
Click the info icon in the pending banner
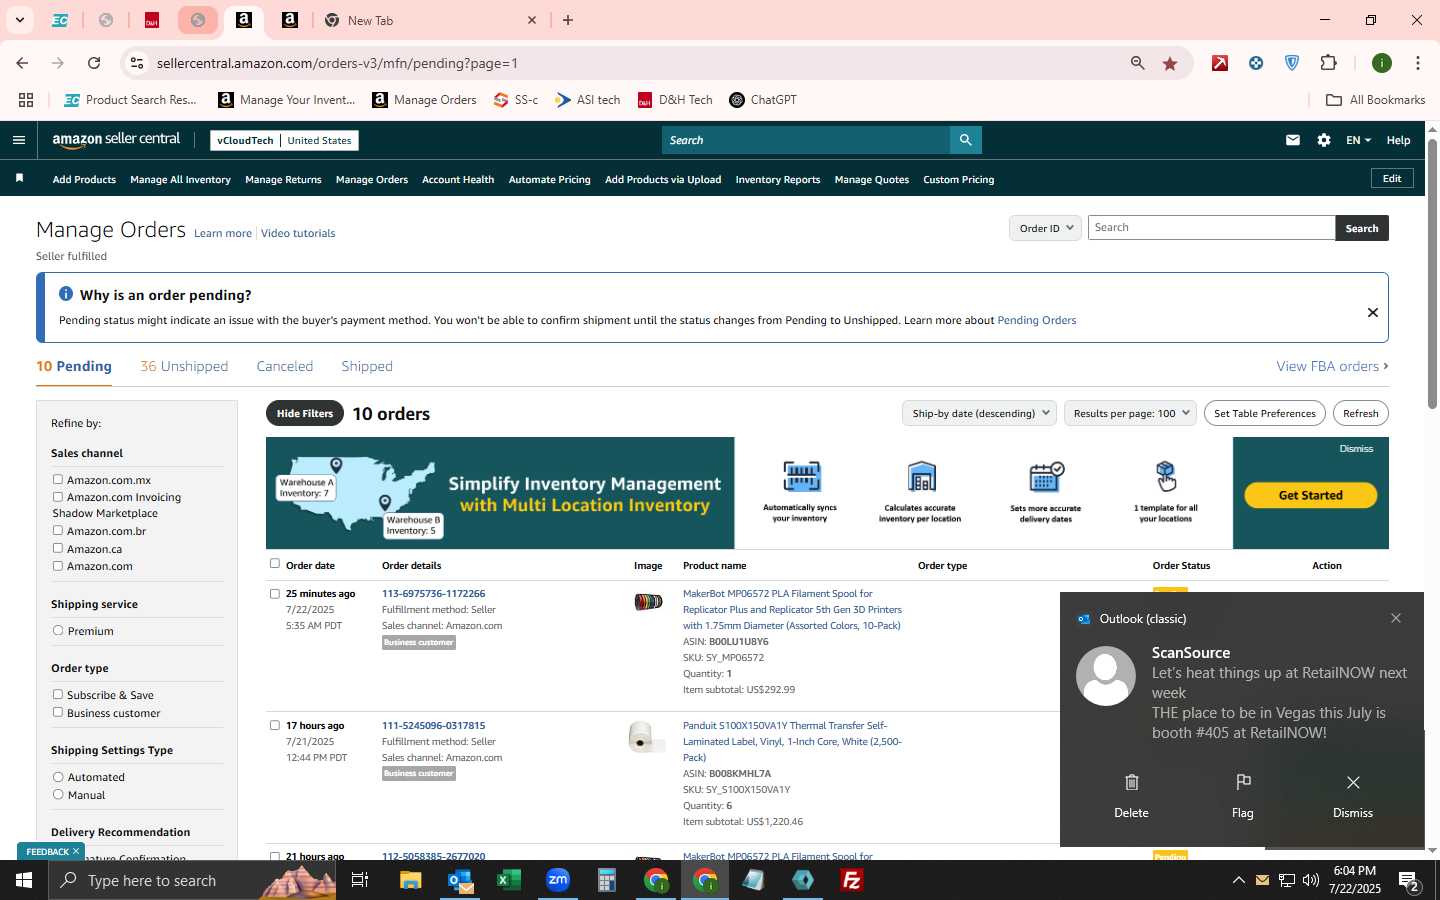tap(66, 294)
